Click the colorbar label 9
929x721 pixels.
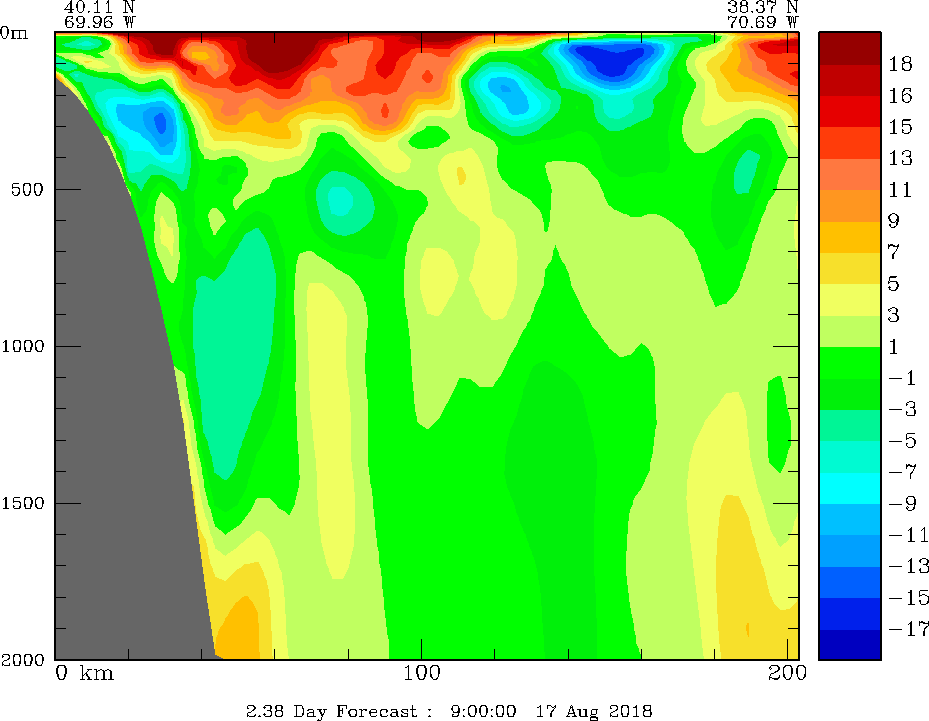(x=894, y=221)
